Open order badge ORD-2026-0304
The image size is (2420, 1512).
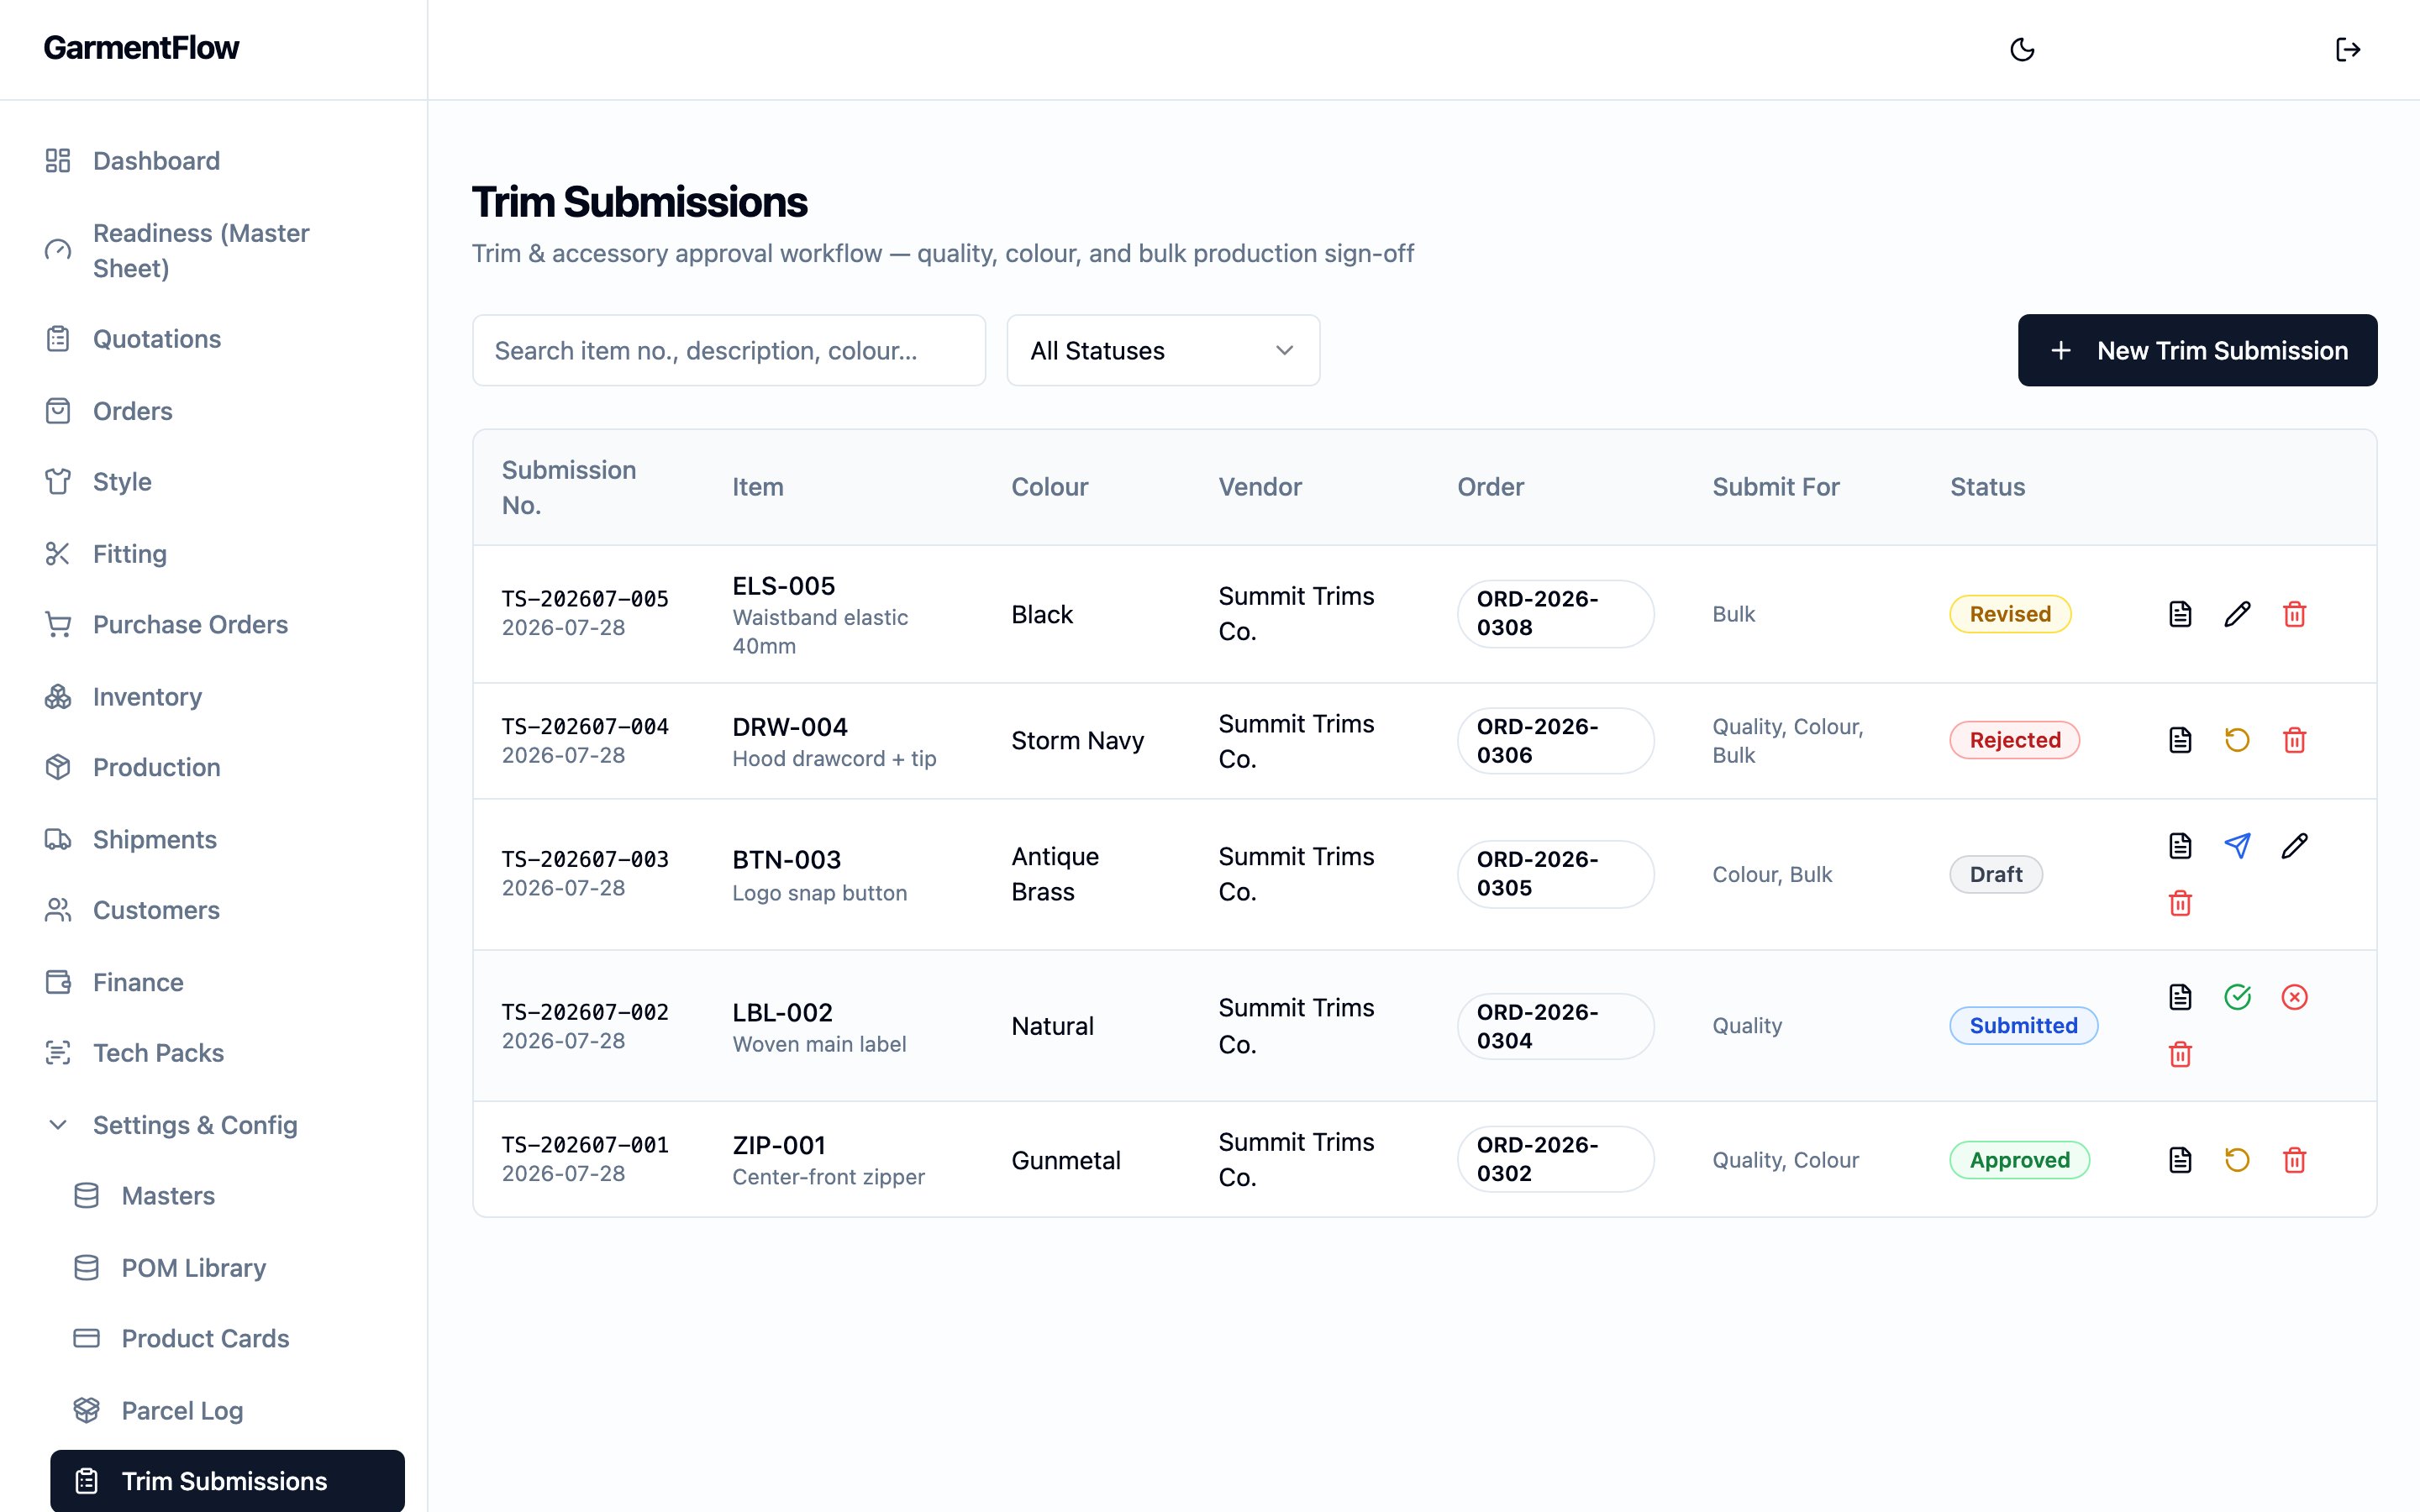[1555, 1026]
